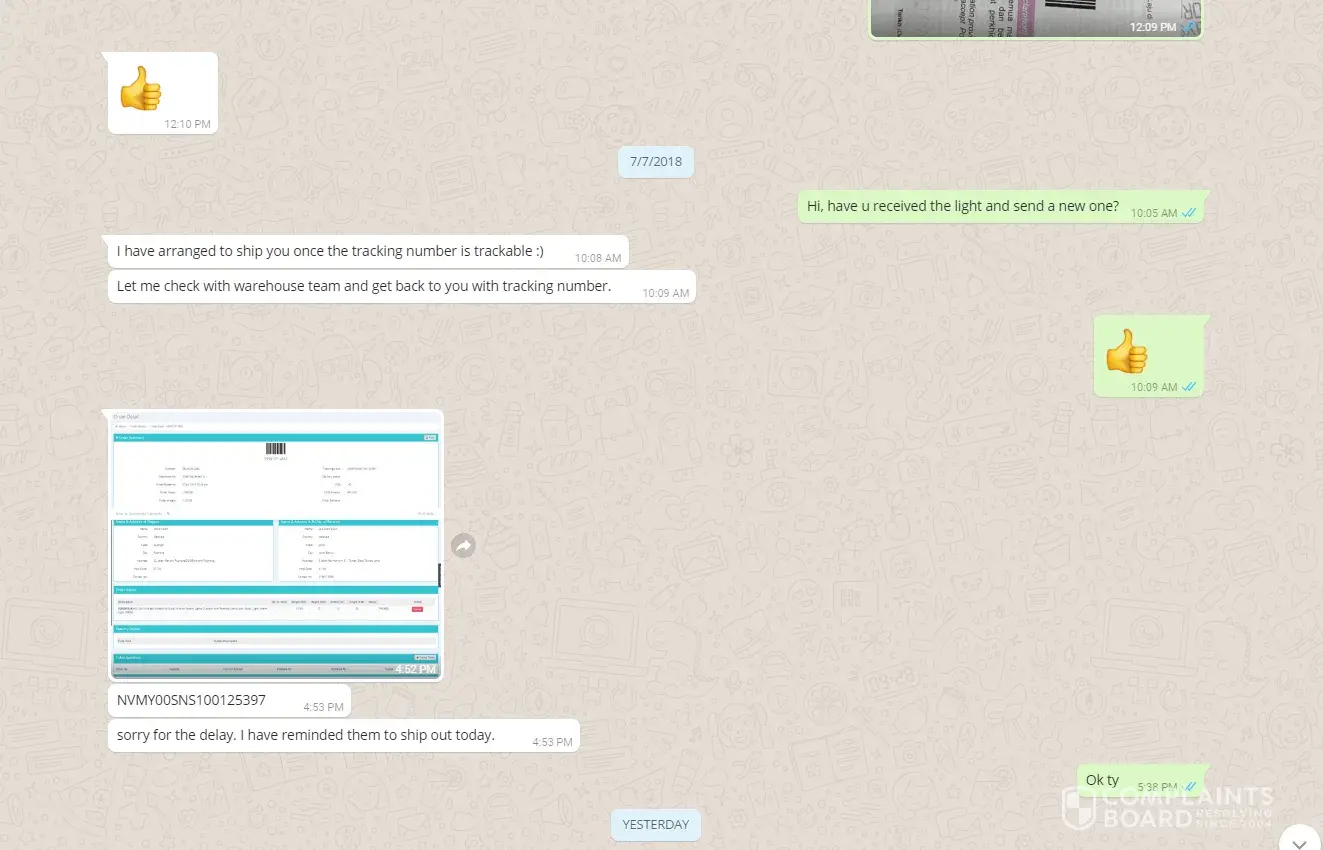Image resolution: width=1323 pixels, height=850 pixels.
Task: Click 4:53 PM timestamp beside the tracking number
Action: coord(324,707)
